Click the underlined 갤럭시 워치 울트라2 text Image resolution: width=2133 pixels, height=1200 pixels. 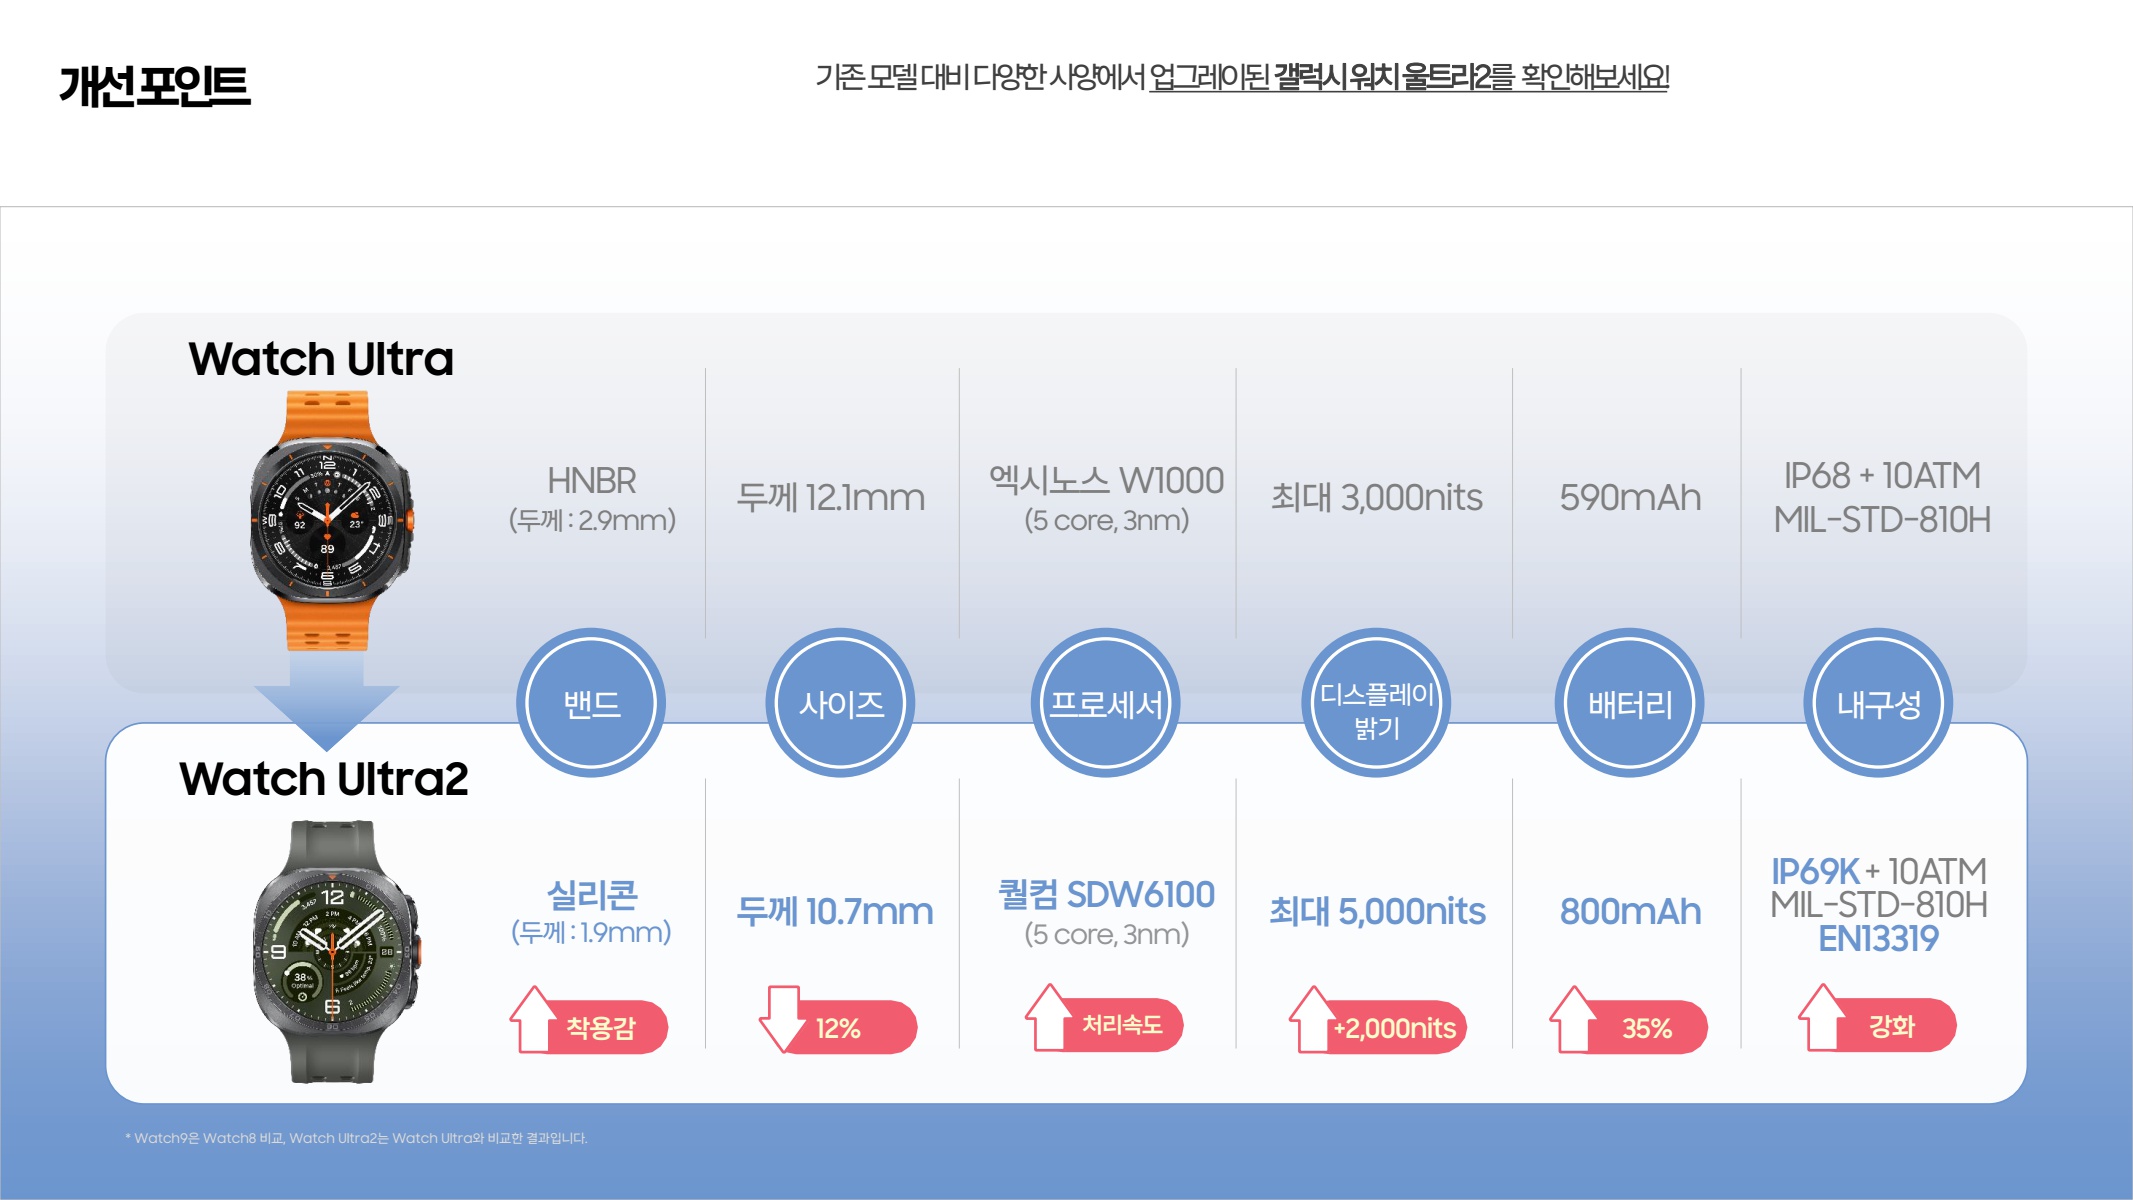pyautogui.click(x=1382, y=76)
